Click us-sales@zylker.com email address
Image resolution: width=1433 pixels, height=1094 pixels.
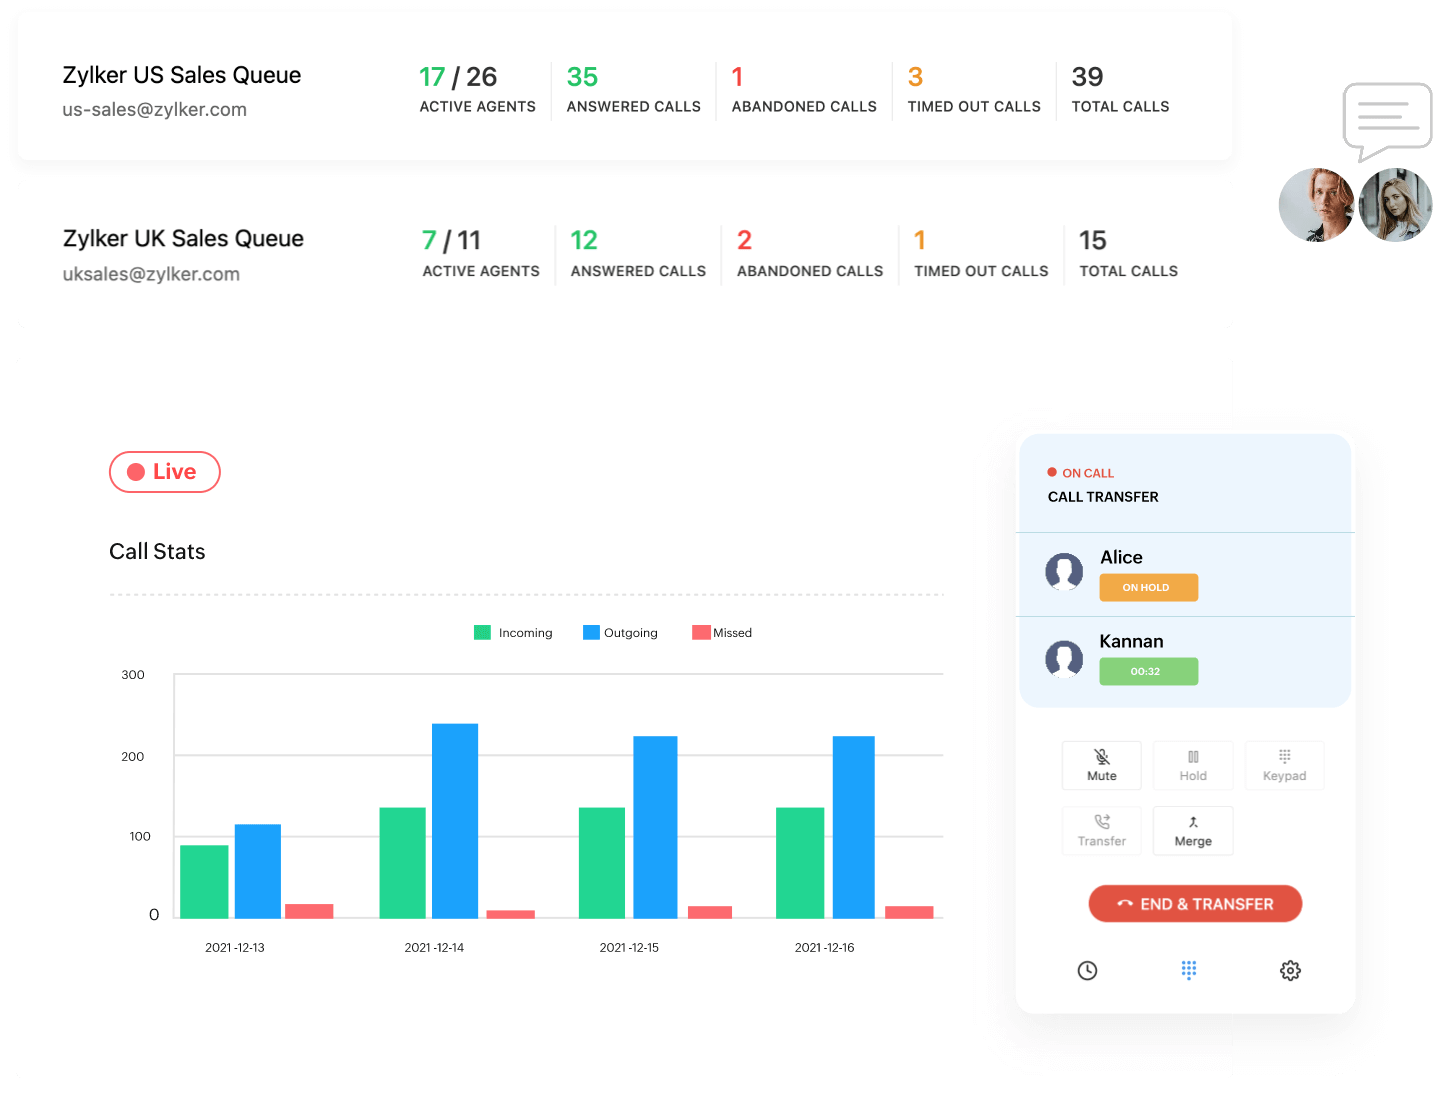pos(154,110)
